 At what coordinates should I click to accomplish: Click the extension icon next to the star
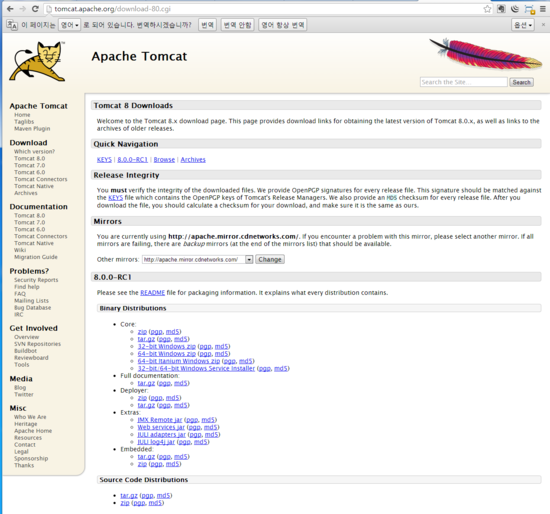tap(501, 9)
